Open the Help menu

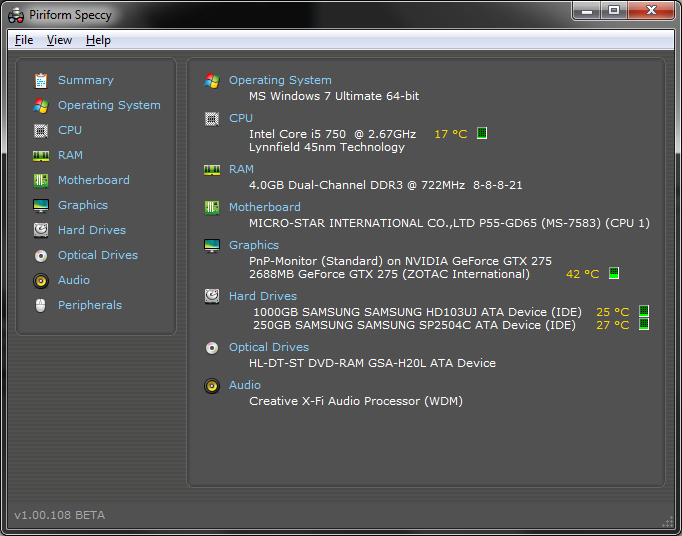tap(98, 40)
